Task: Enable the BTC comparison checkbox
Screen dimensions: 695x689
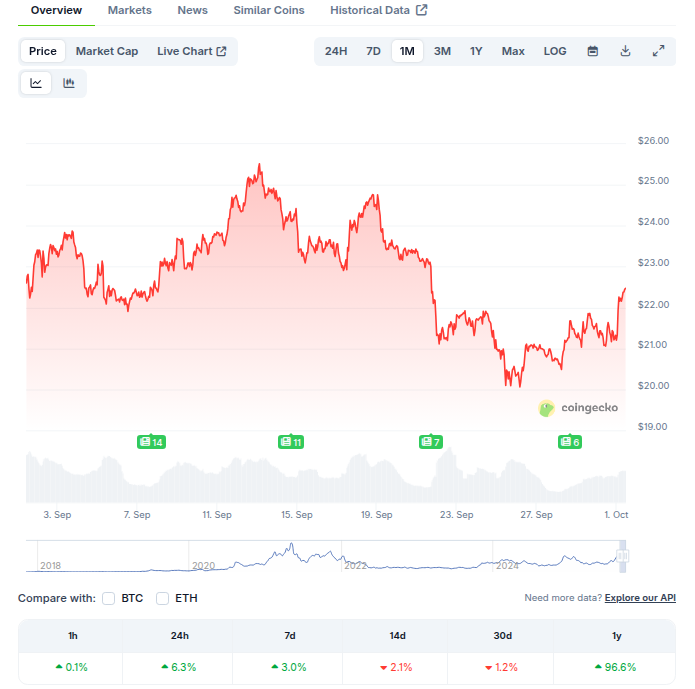Action: point(109,598)
